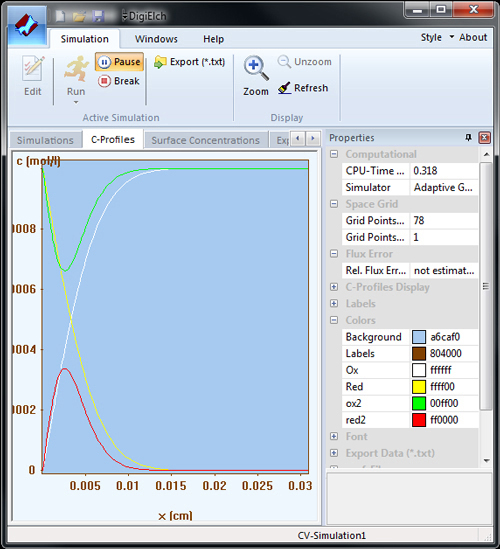Click the Zoom magnifier icon
This screenshot has width=500, height=549.
point(256,68)
